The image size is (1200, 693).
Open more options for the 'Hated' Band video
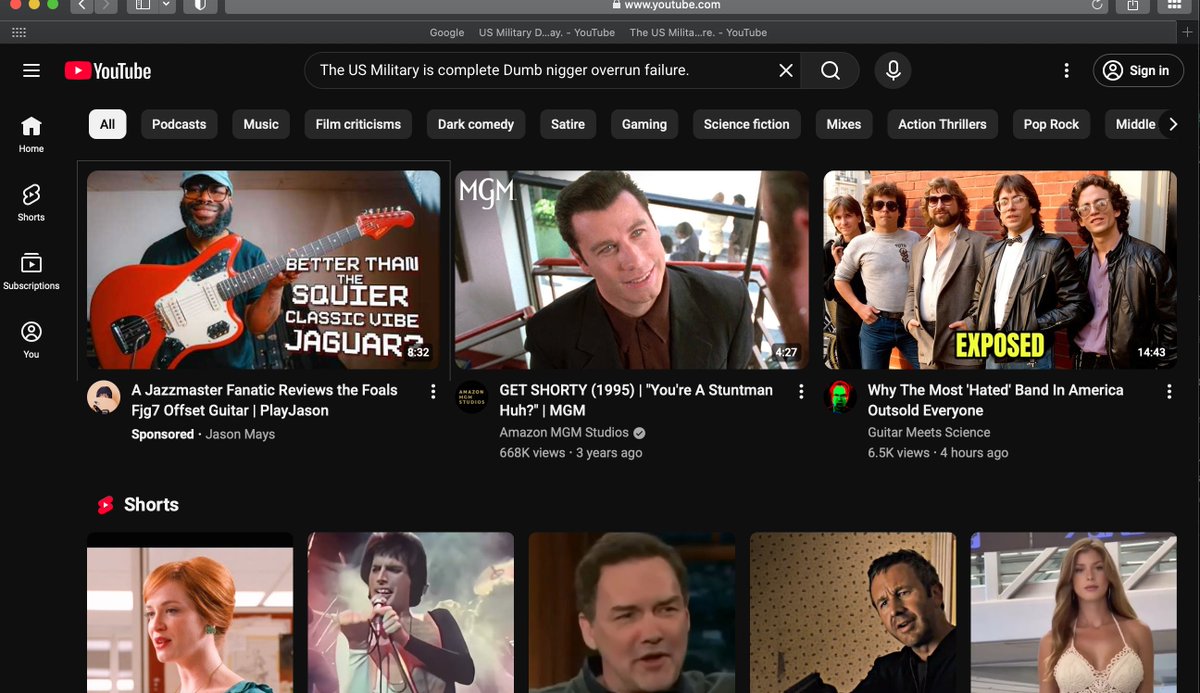[x=1169, y=392]
